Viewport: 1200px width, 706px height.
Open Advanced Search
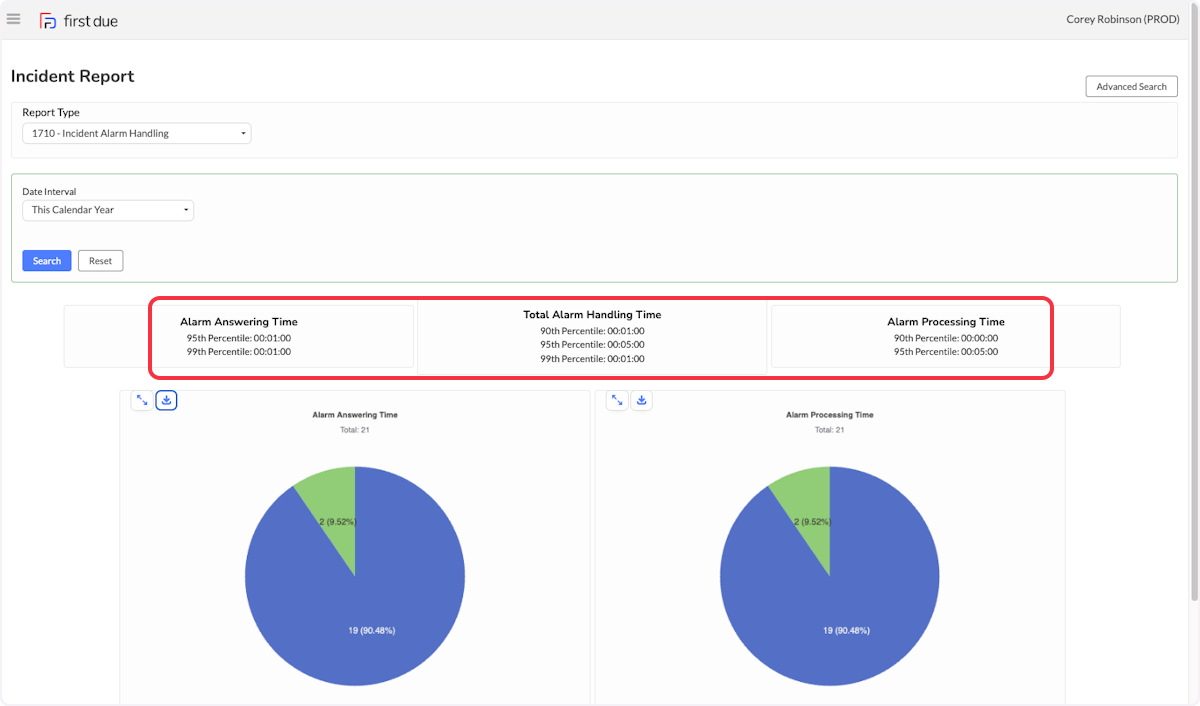coord(1131,86)
